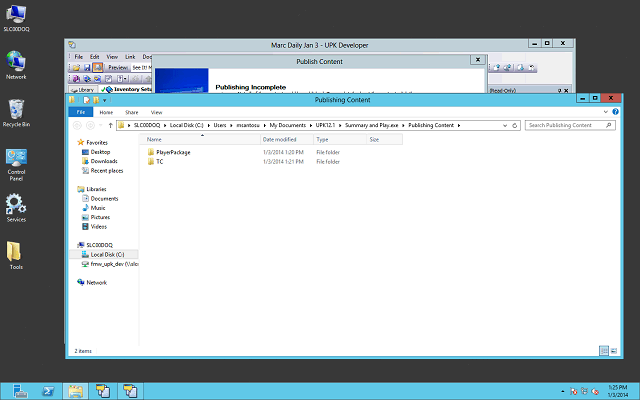The image size is (640, 400).
Task: Refresh the Publishing Content folder
Action: [x=515, y=125]
